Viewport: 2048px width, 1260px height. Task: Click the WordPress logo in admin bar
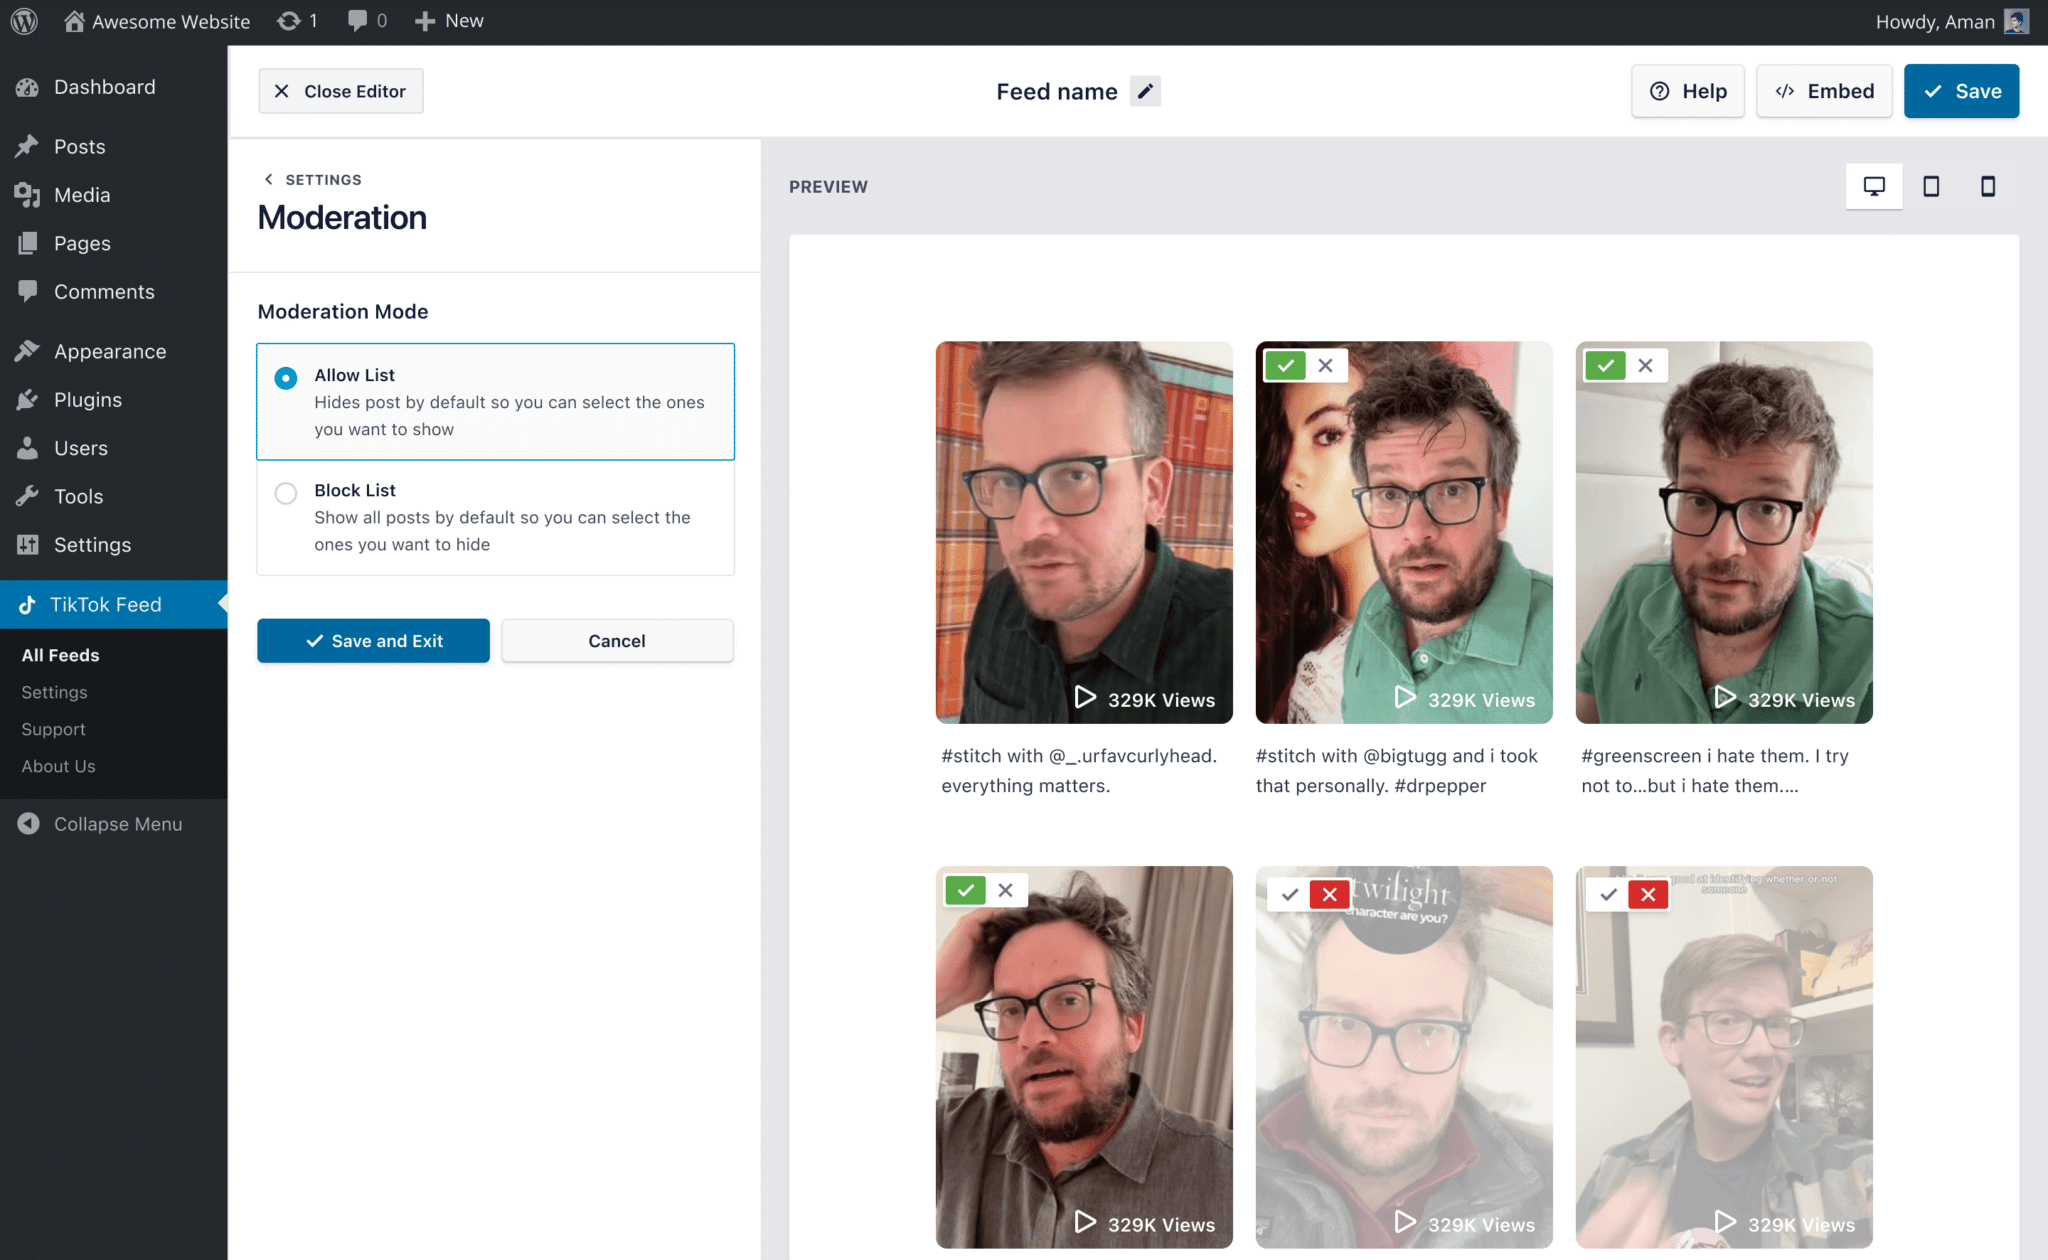click(24, 21)
